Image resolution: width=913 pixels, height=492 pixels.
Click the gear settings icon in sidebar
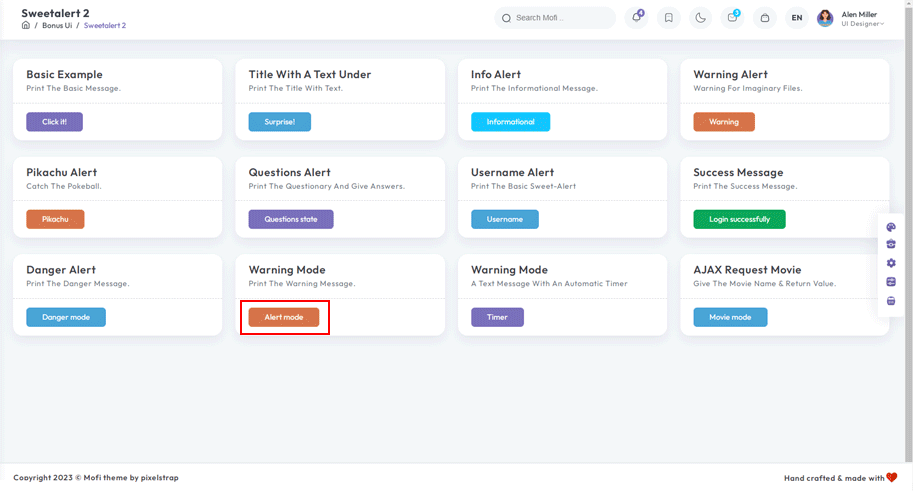891,264
